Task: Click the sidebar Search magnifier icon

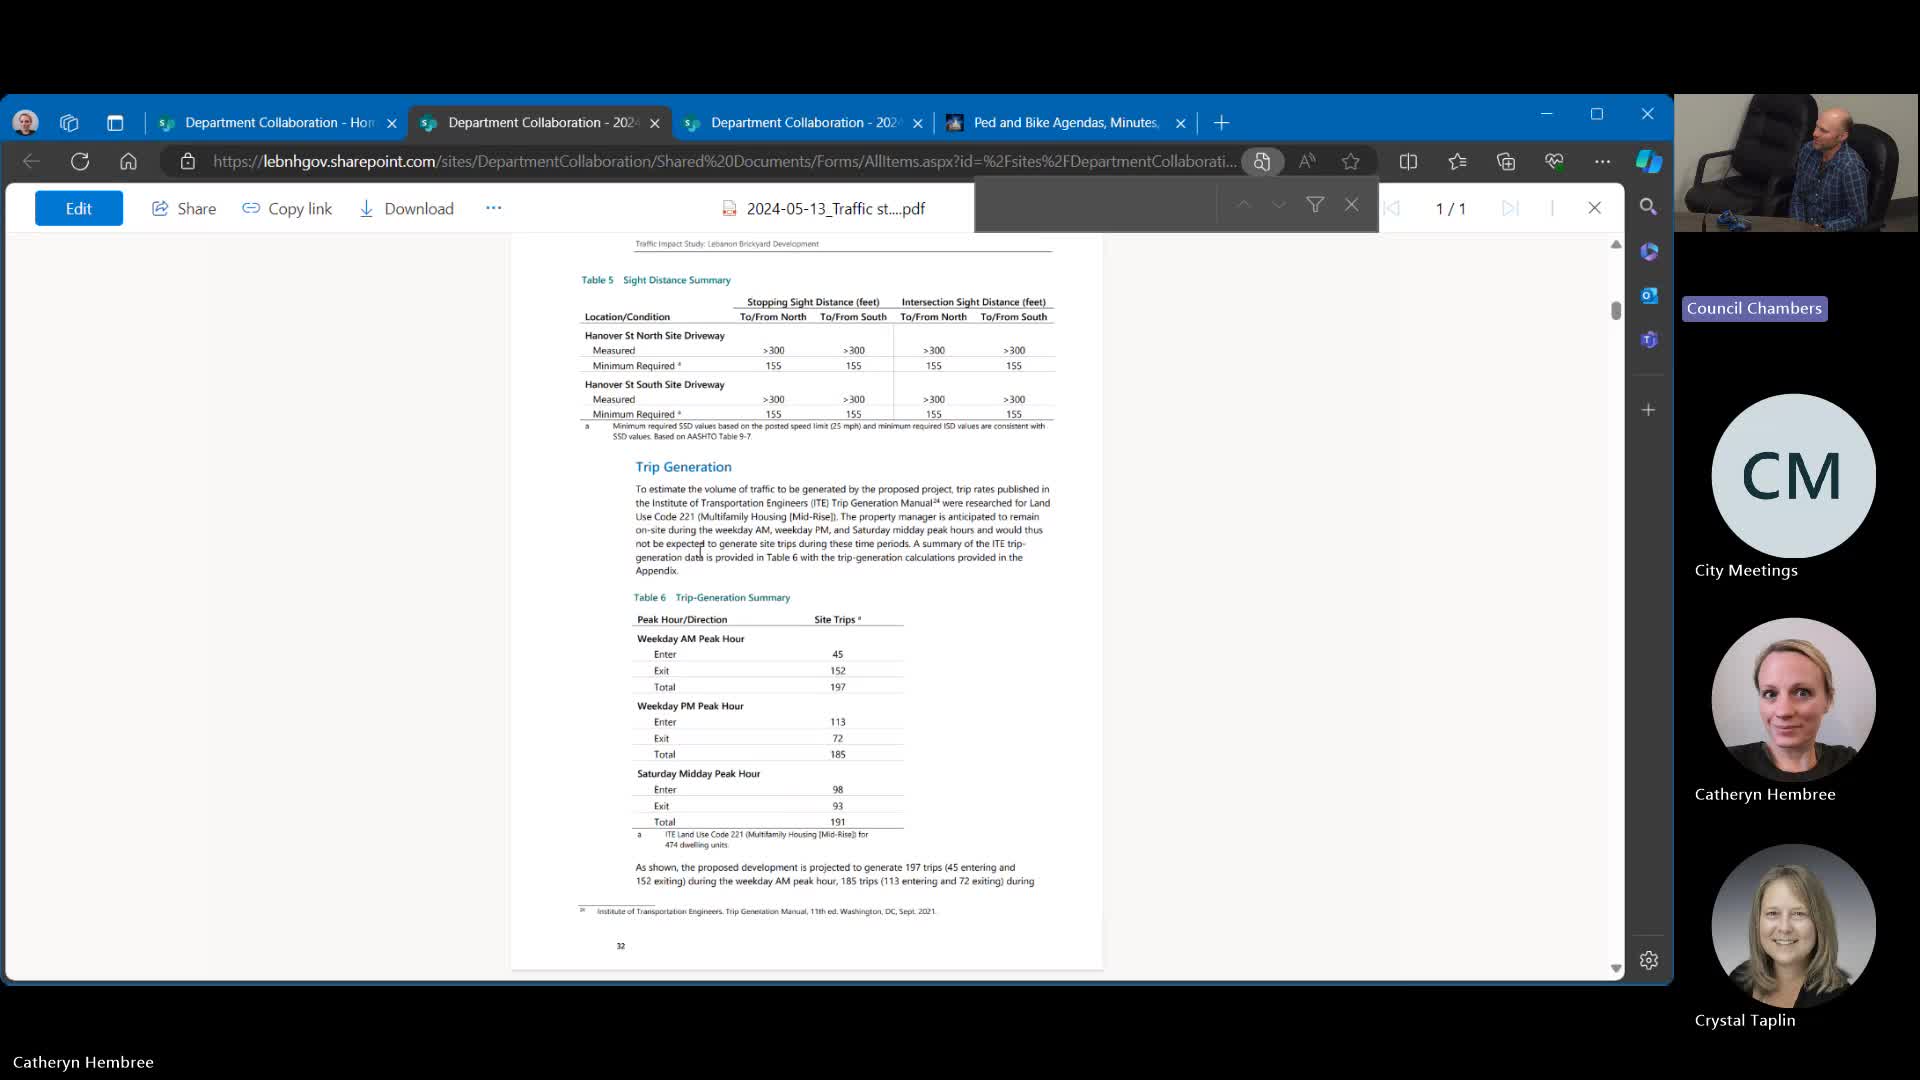Action: tap(1648, 207)
